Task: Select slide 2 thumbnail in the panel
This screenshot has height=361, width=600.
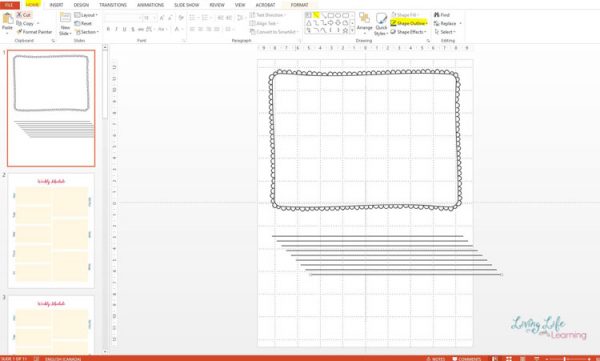Action: tap(51, 230)
